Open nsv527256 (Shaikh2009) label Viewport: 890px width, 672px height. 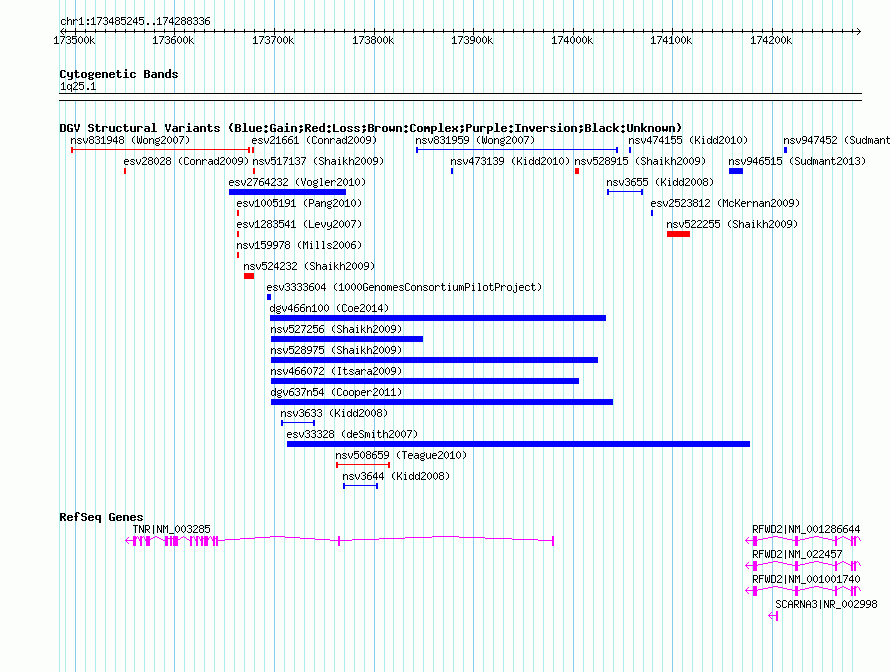point(335,329)
